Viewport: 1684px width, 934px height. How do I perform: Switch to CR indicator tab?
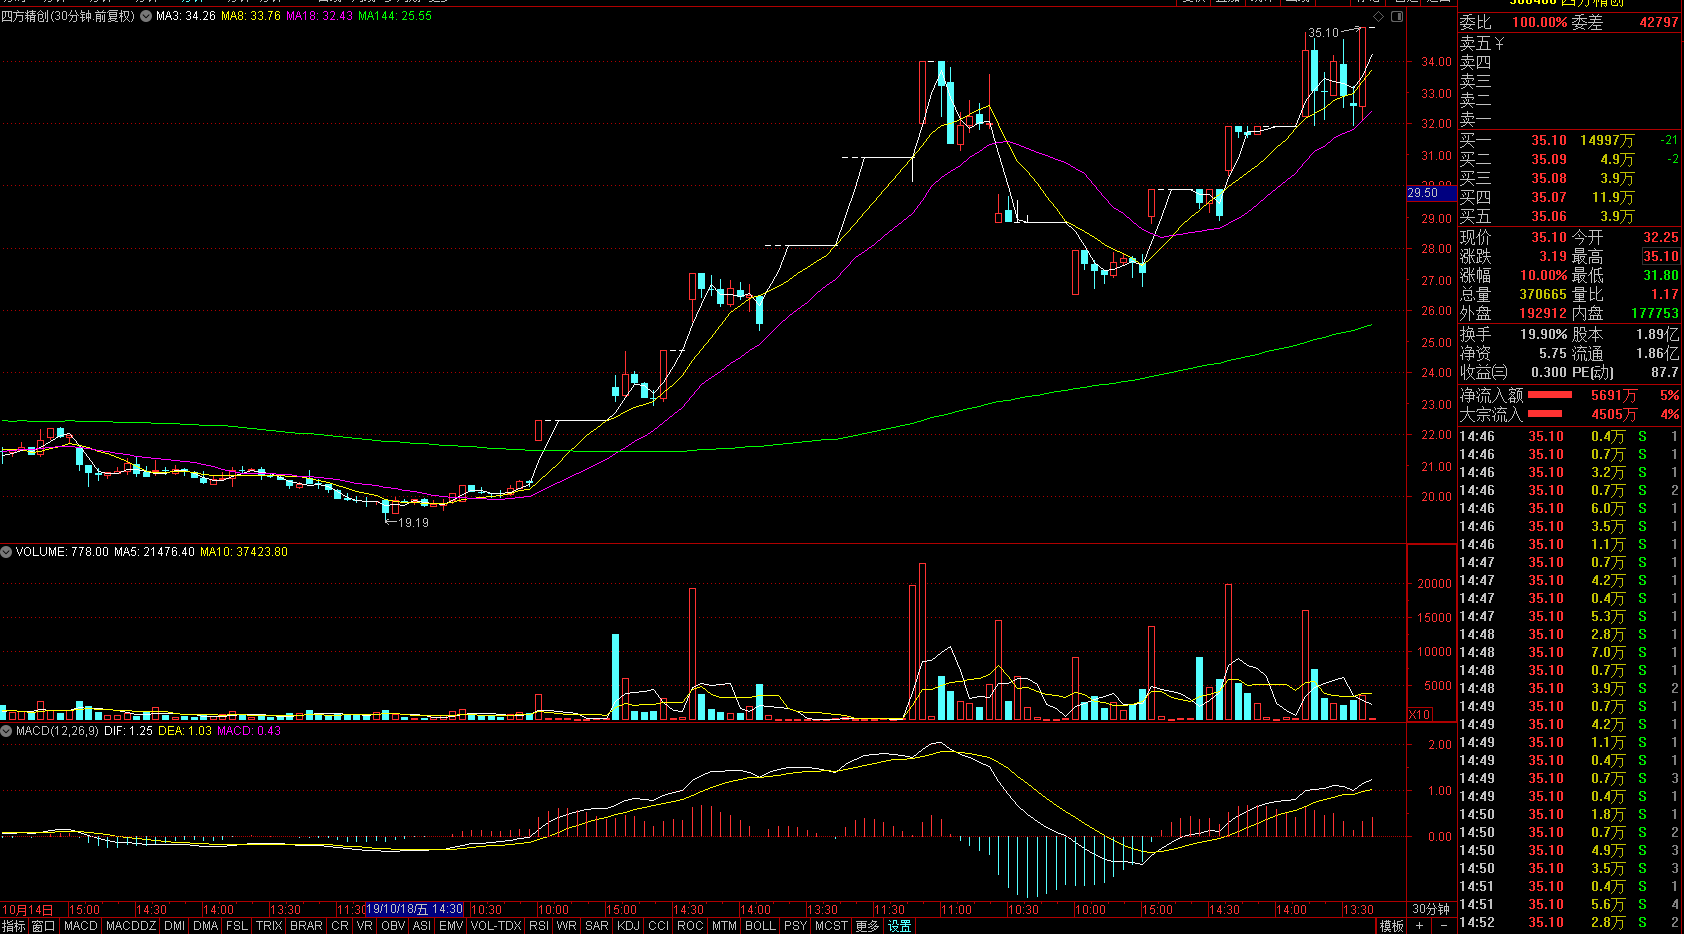340,926
